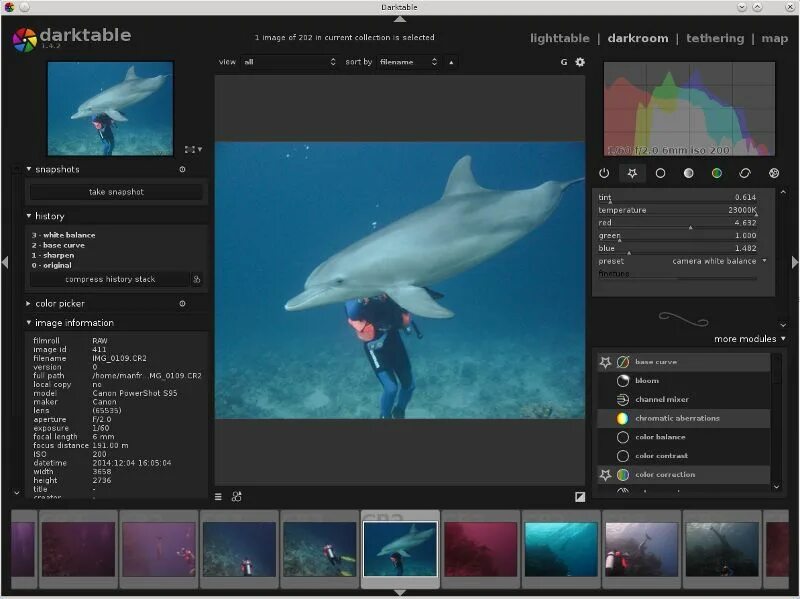Click channel mixer module label
800x599 pixels.
point(662,400)
